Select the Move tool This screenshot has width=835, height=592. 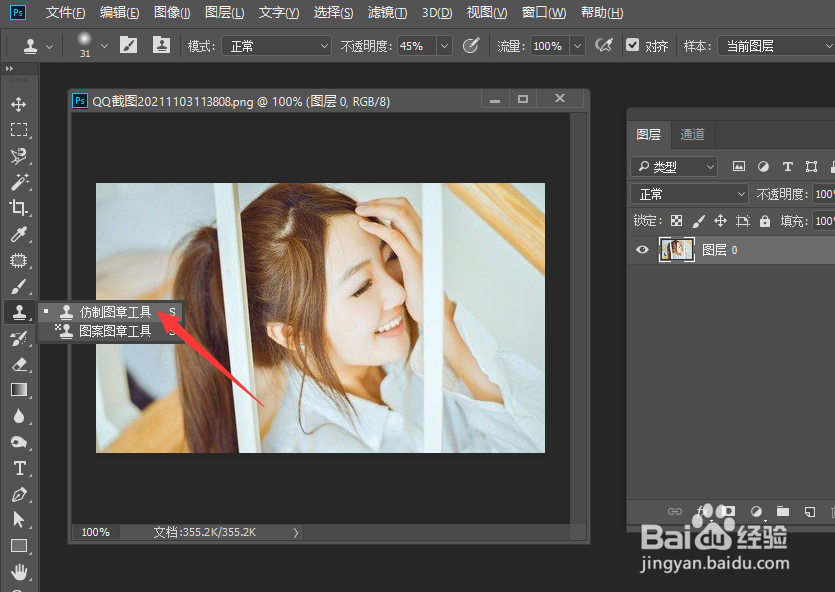(19, 104)
